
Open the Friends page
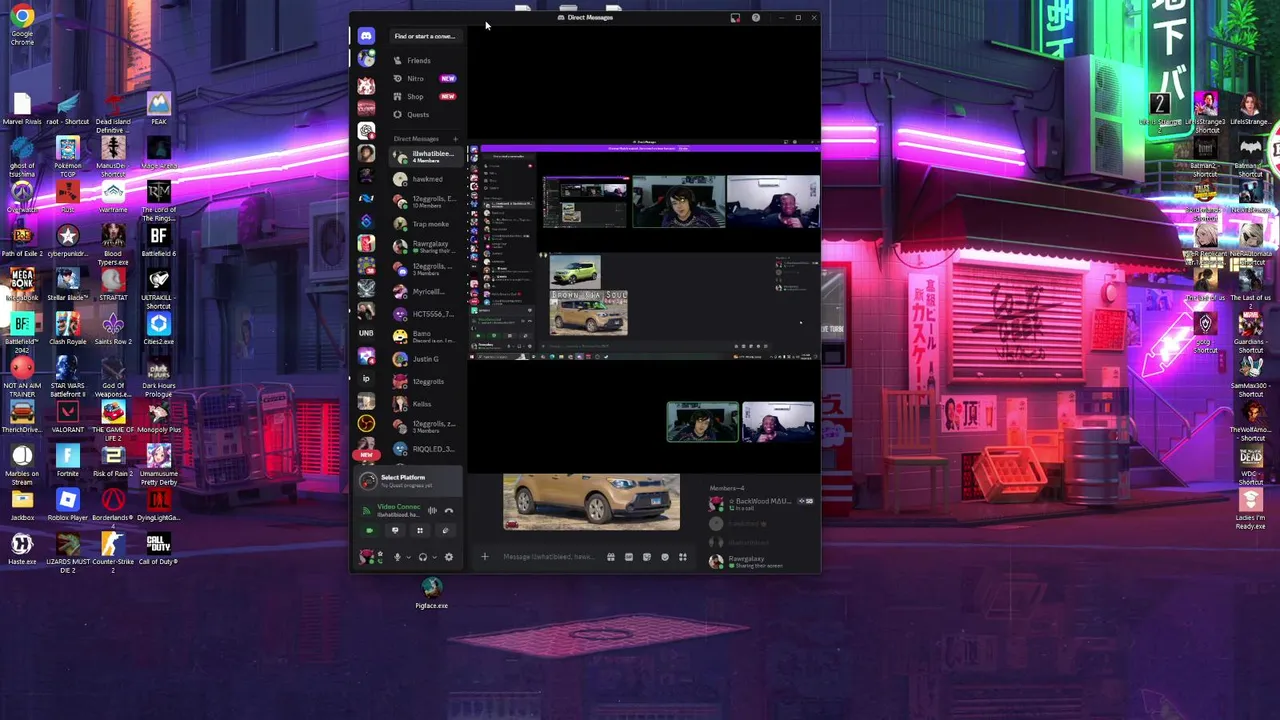pyautogui.click(x=427, y=61)
